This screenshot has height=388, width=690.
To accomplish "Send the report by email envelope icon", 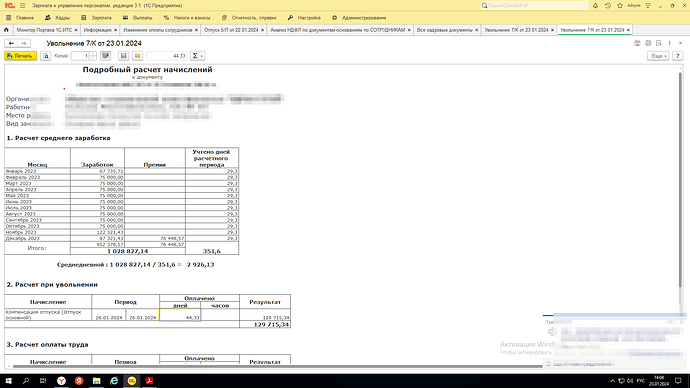I will point(137,56).
